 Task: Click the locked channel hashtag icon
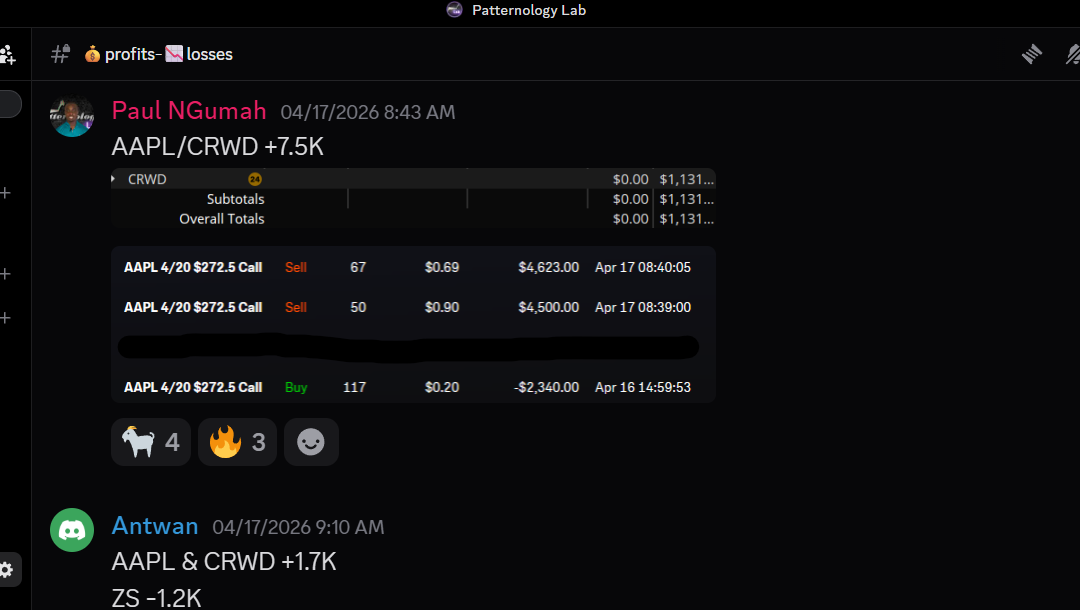coord(61,54)
